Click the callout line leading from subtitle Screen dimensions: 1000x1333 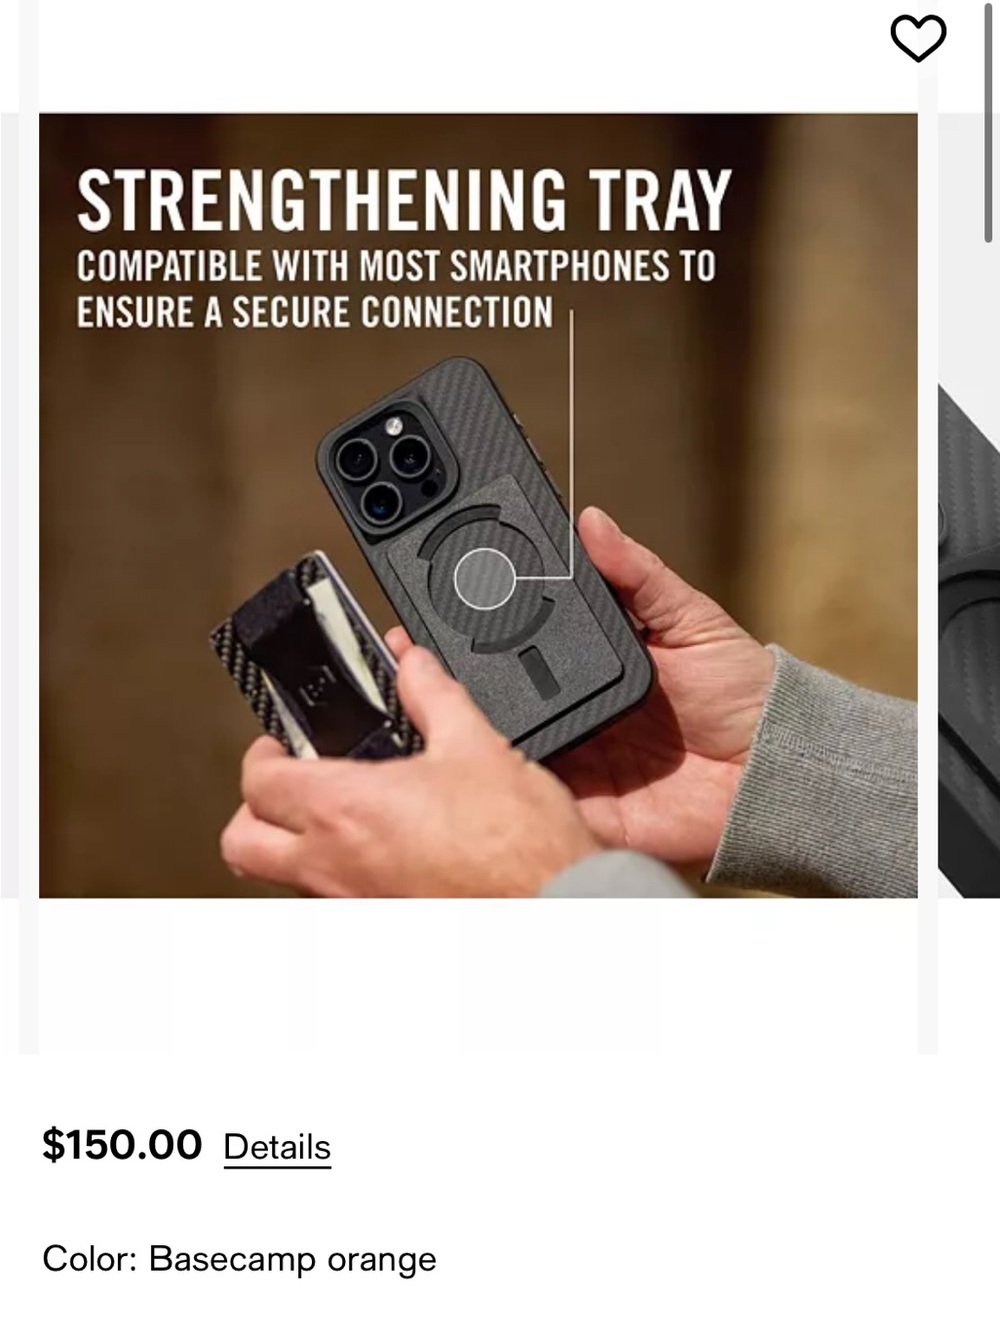click(x=570, y=444)
